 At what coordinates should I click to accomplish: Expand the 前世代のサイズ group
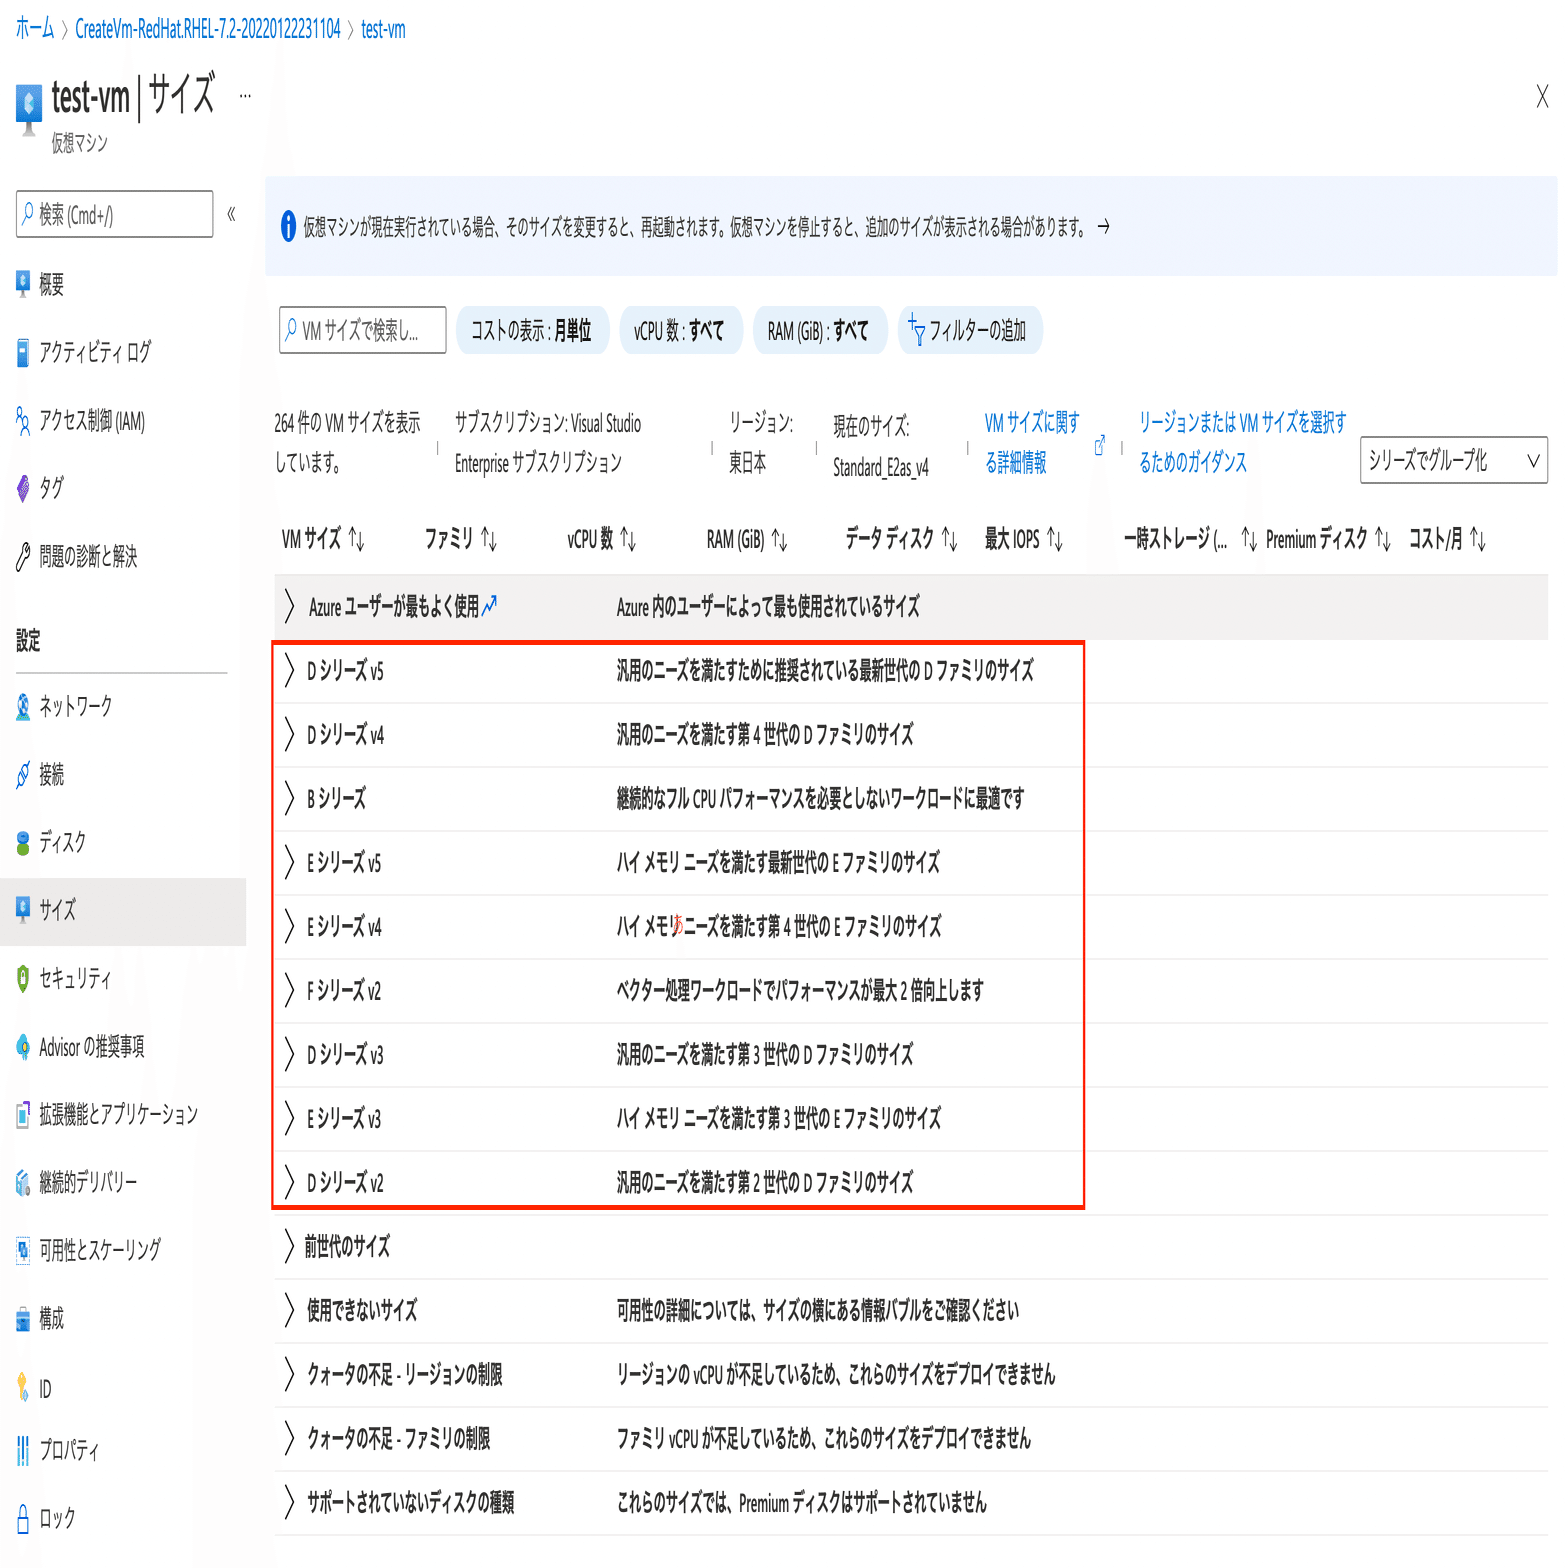coord(288,1246)
